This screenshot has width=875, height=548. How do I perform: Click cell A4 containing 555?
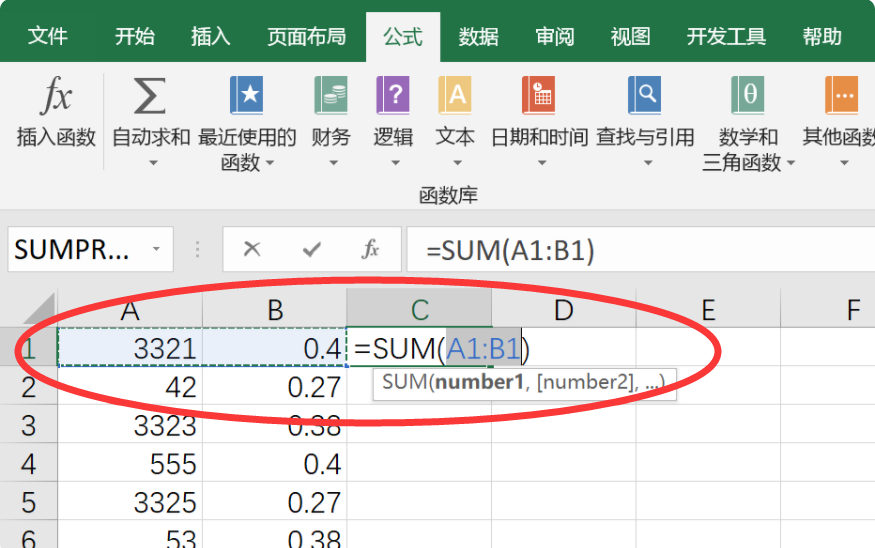click(x=130, y=463)
